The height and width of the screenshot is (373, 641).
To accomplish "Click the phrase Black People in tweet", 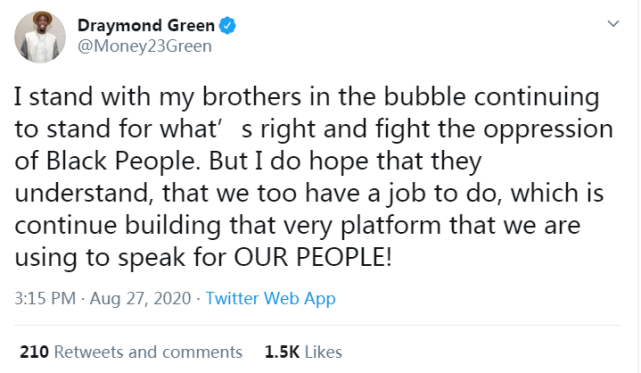I will (x=121, y=161).
